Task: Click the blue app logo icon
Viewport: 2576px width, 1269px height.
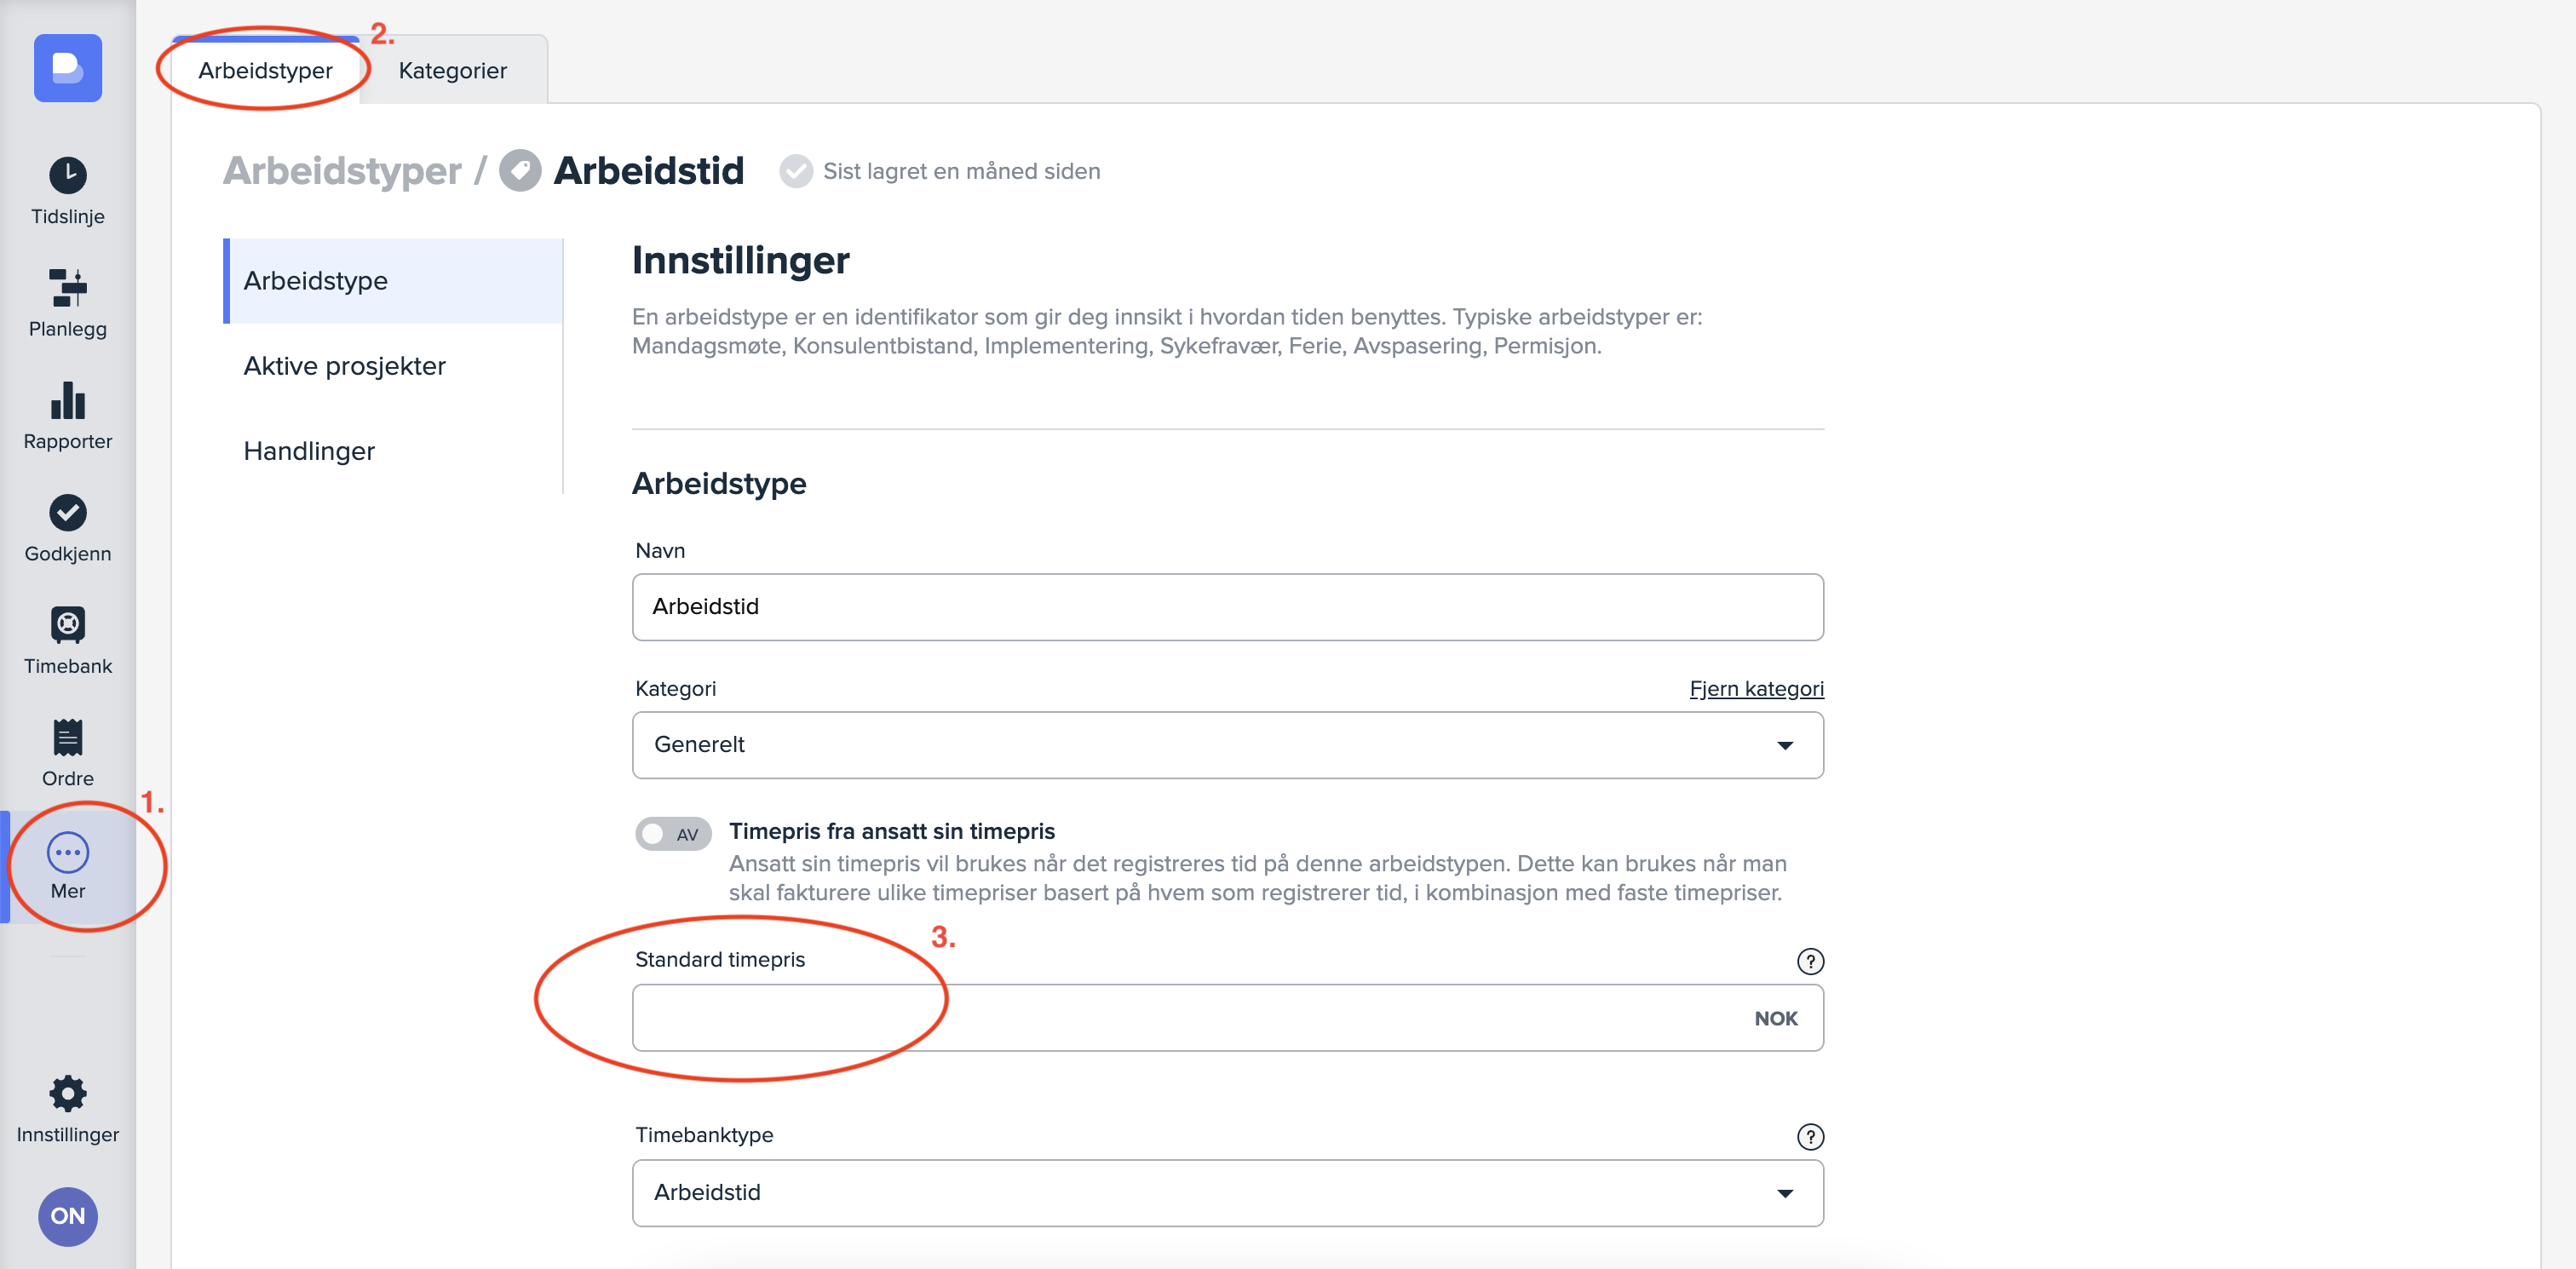Action: [67, 68]
